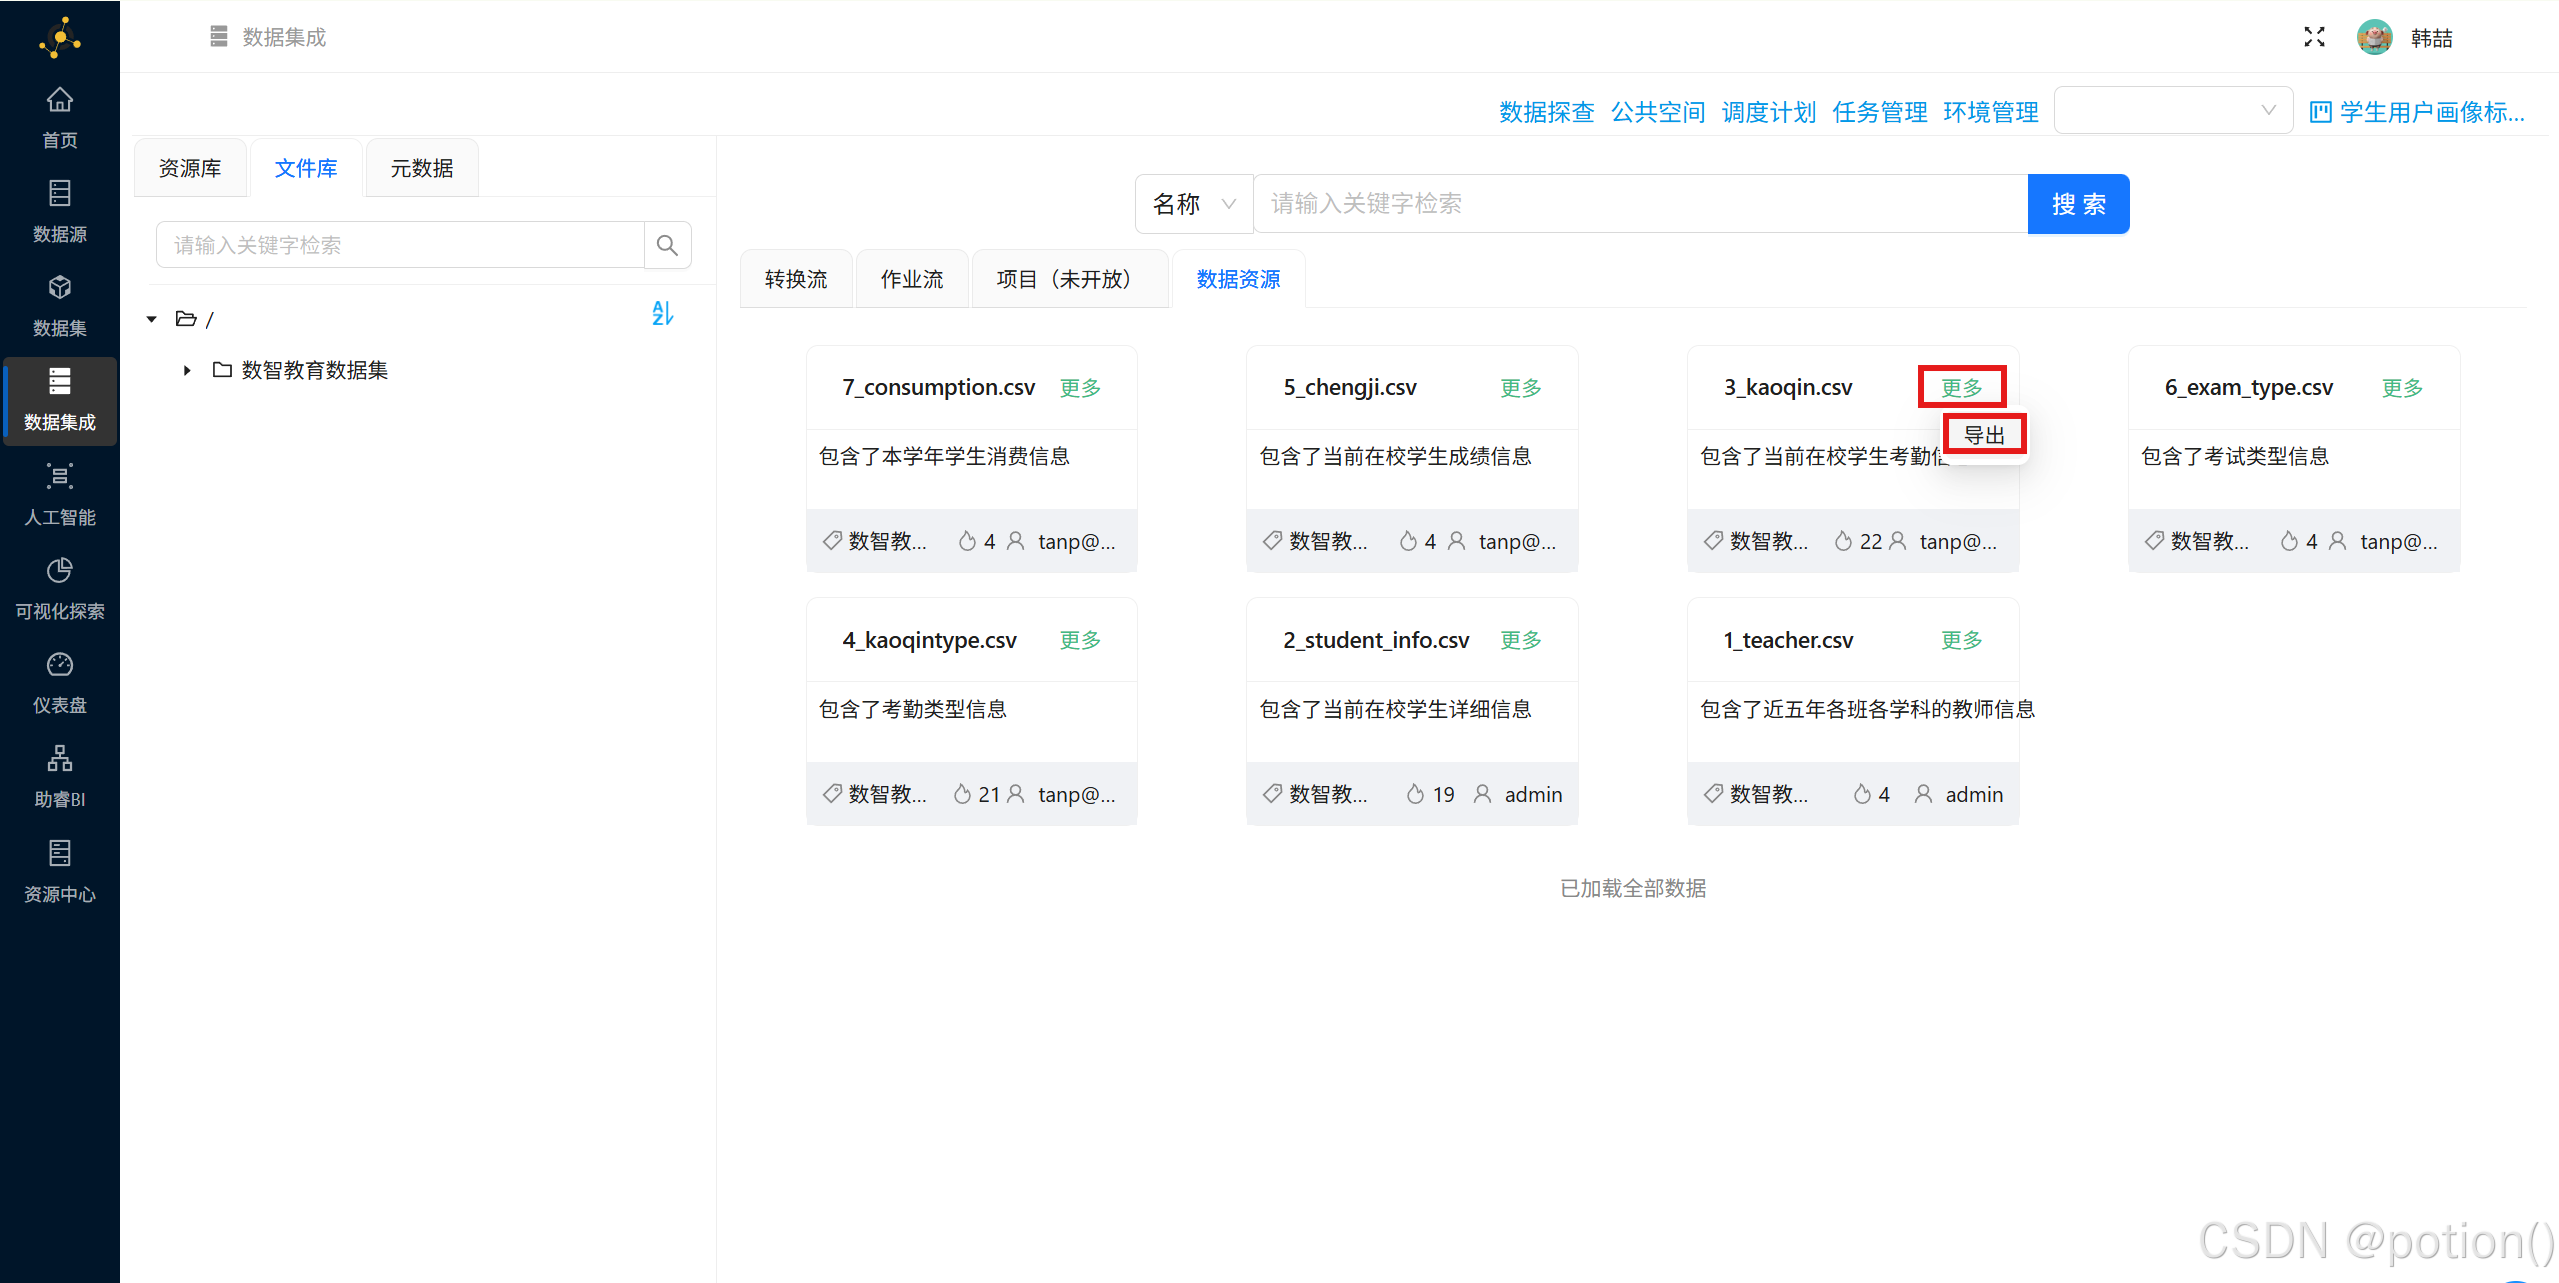Open 更多 menu on 7_consumption.csv

[x=1080, y=388]
